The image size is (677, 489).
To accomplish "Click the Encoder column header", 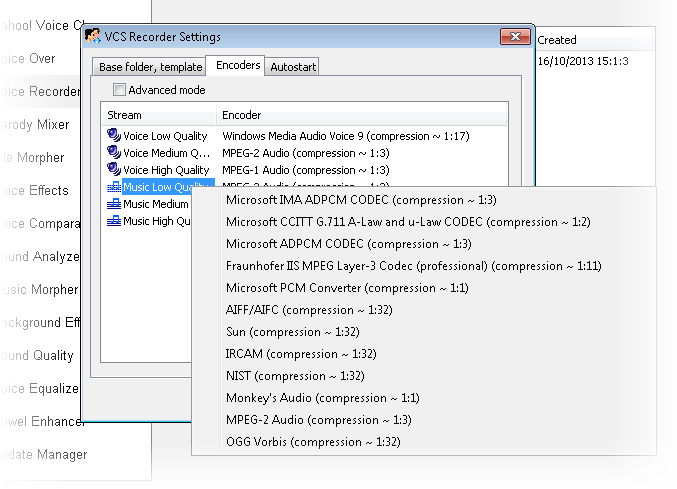I will pos(362,115).
